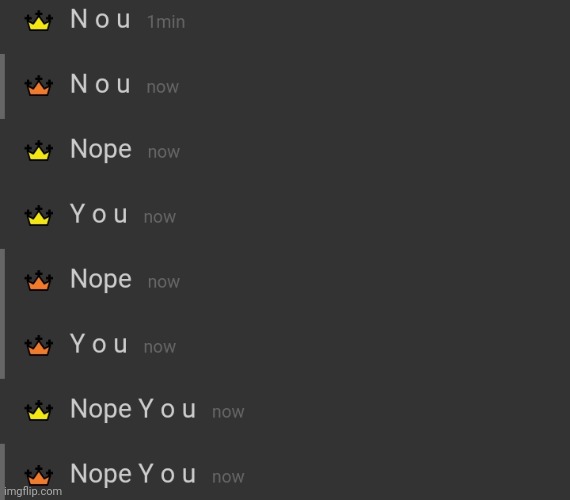Tap the yellow crown beside 'Y o u'
Image resolution: width=570 pixels, height=500 pixels.
coord(39,216)
